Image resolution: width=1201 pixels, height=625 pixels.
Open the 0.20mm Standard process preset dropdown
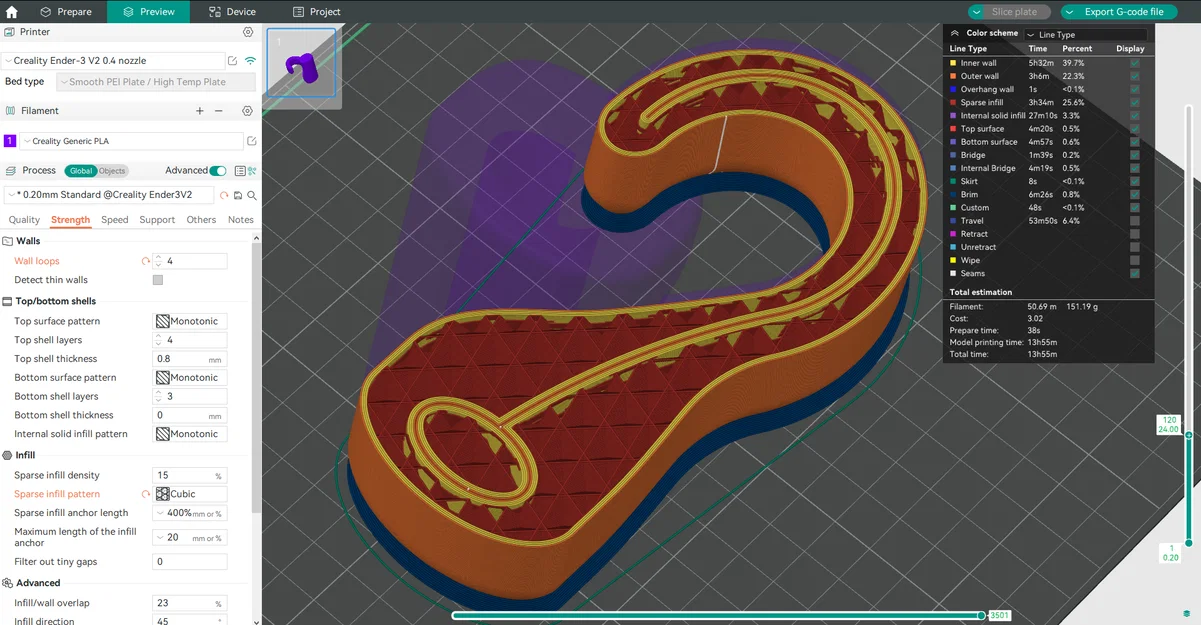point(110,195)
